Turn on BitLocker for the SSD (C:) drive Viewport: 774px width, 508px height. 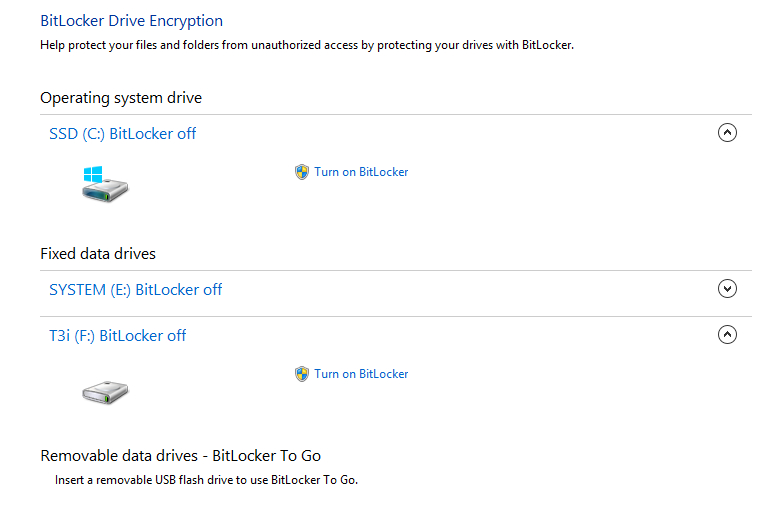pos(361,172)
